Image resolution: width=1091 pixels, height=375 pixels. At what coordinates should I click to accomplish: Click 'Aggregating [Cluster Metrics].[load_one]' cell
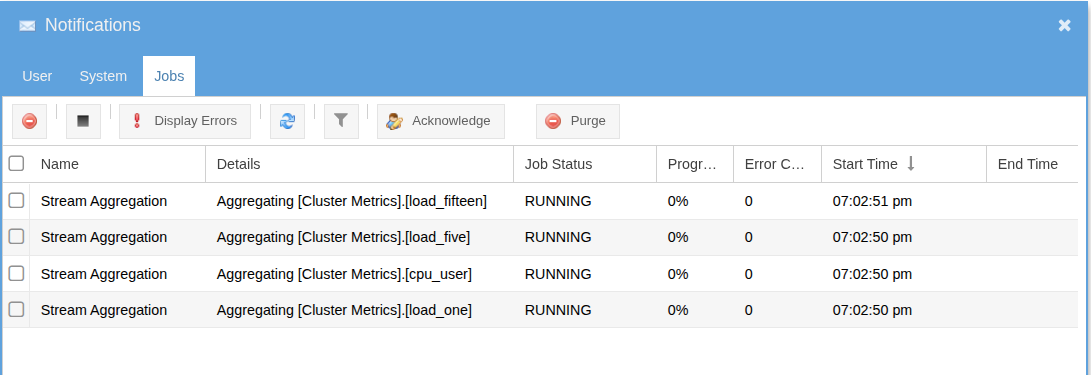[x=344, y=310]
